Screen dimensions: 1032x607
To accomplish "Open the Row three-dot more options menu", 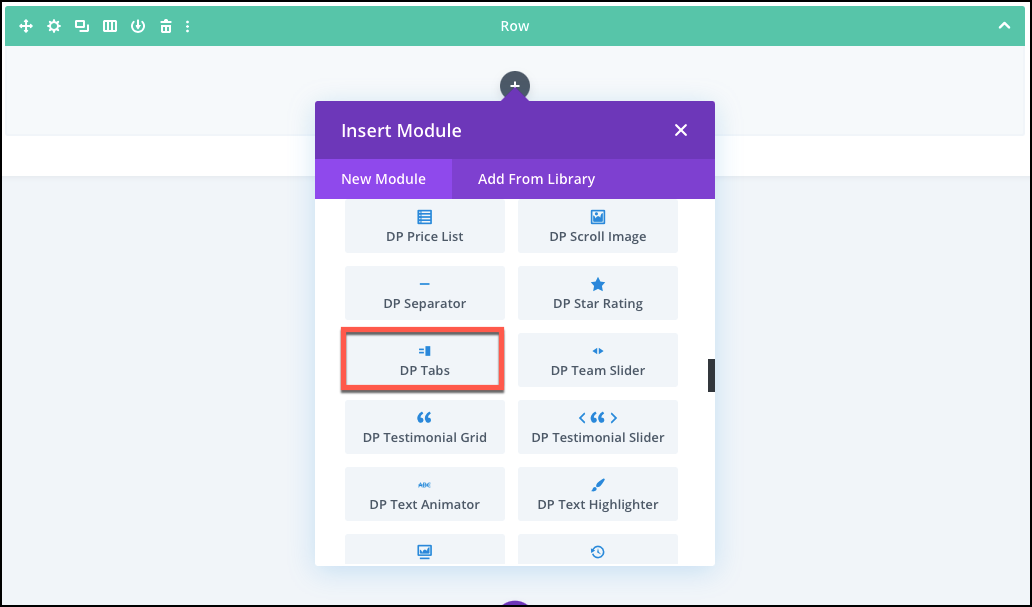I will [x=188, y=26].
